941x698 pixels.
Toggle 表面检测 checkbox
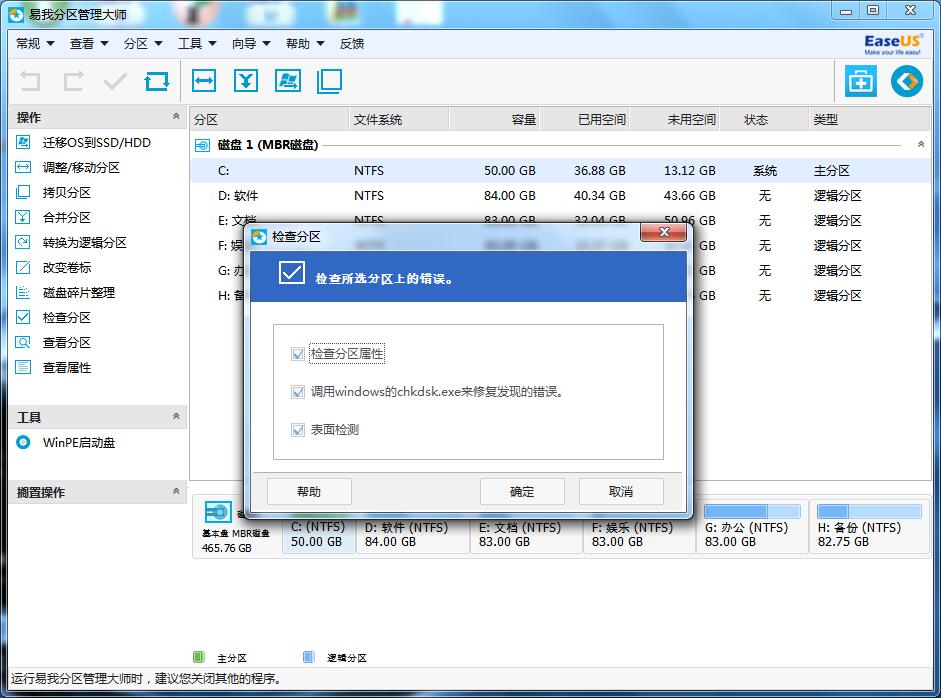coord(298,430)
